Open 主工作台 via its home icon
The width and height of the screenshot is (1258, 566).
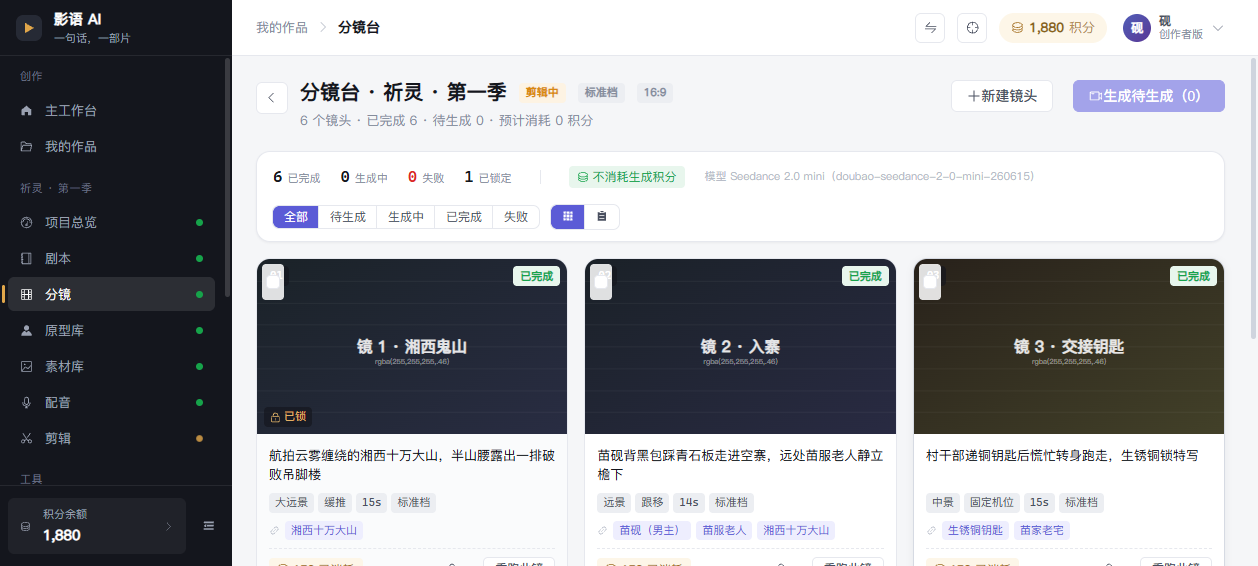click(26, 111)
